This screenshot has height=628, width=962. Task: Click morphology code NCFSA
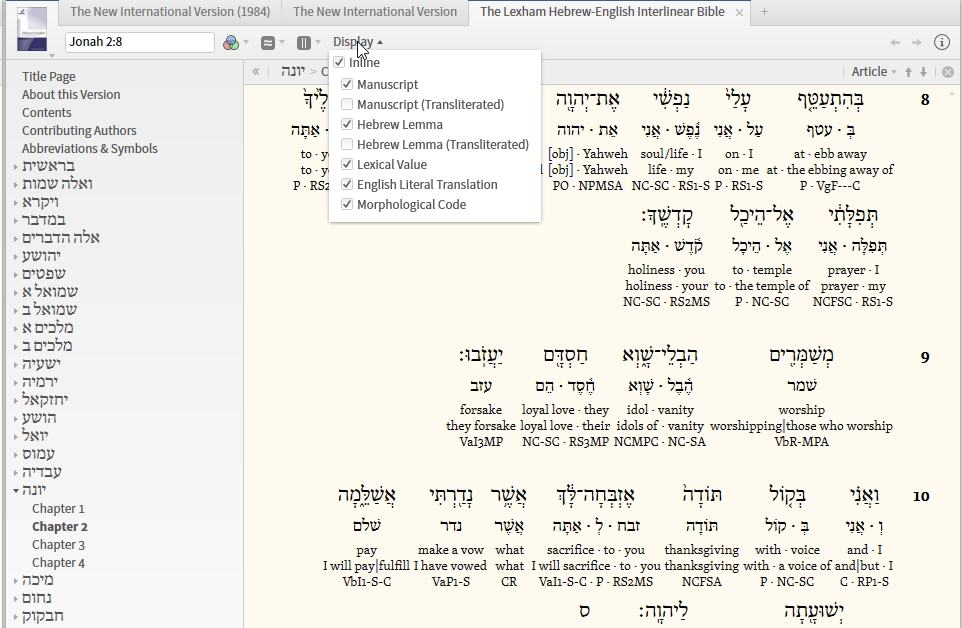coord(701,581)
